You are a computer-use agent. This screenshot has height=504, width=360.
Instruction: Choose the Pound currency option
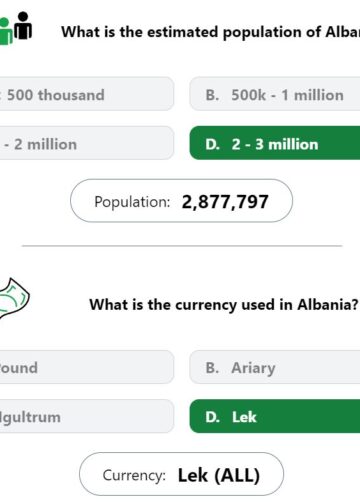87,367
